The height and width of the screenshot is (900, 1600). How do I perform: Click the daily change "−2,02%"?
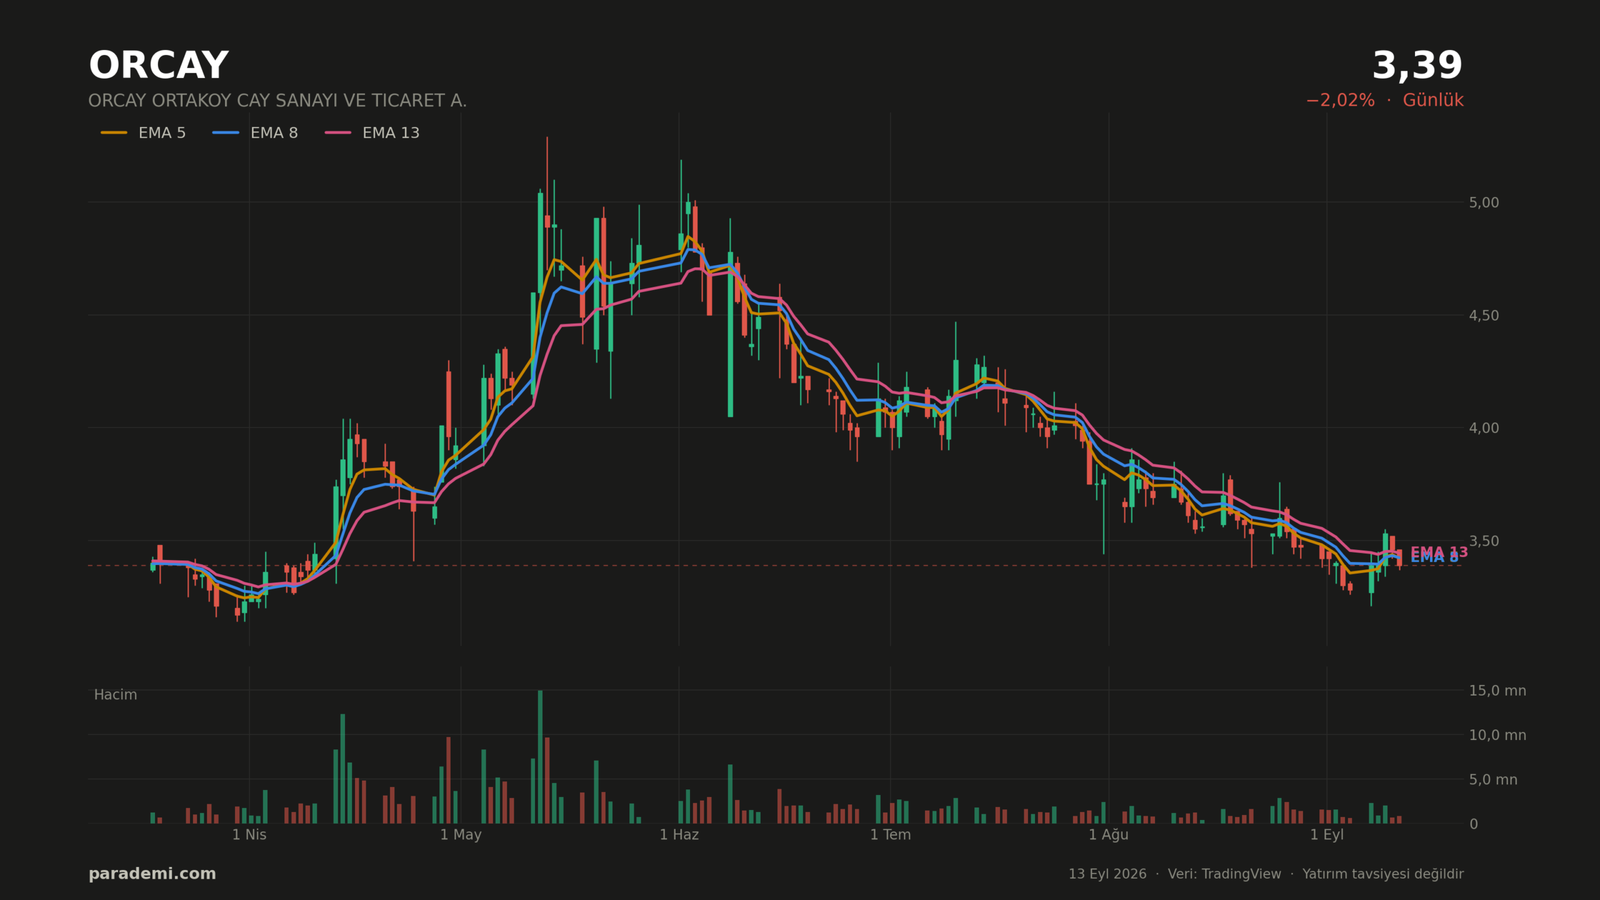click(1340, 101)
